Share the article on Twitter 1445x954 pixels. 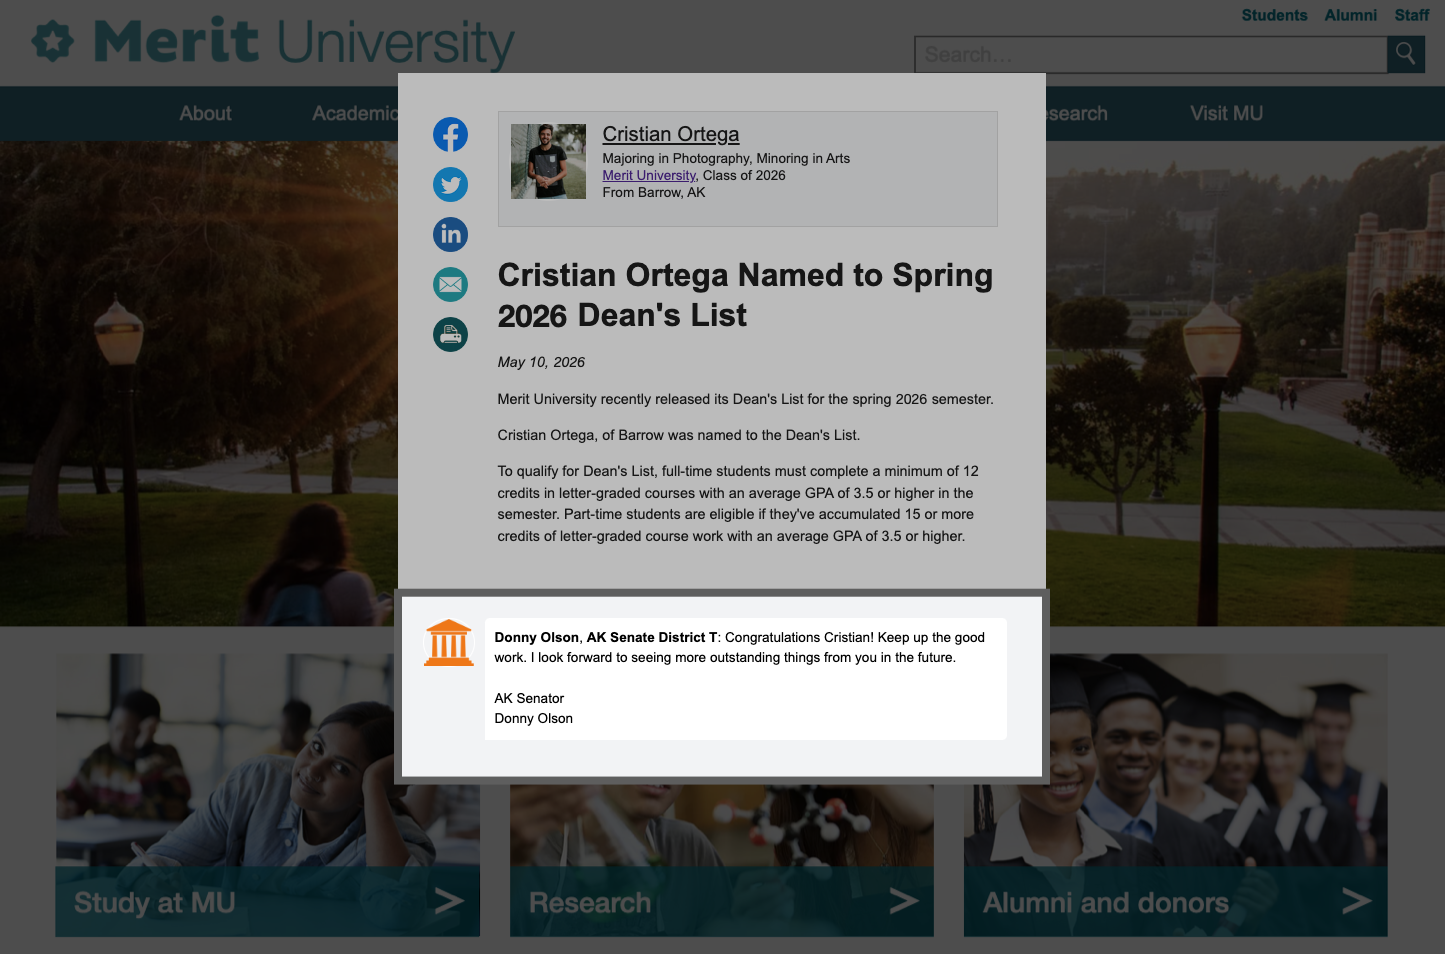click(x=450, y=185)
